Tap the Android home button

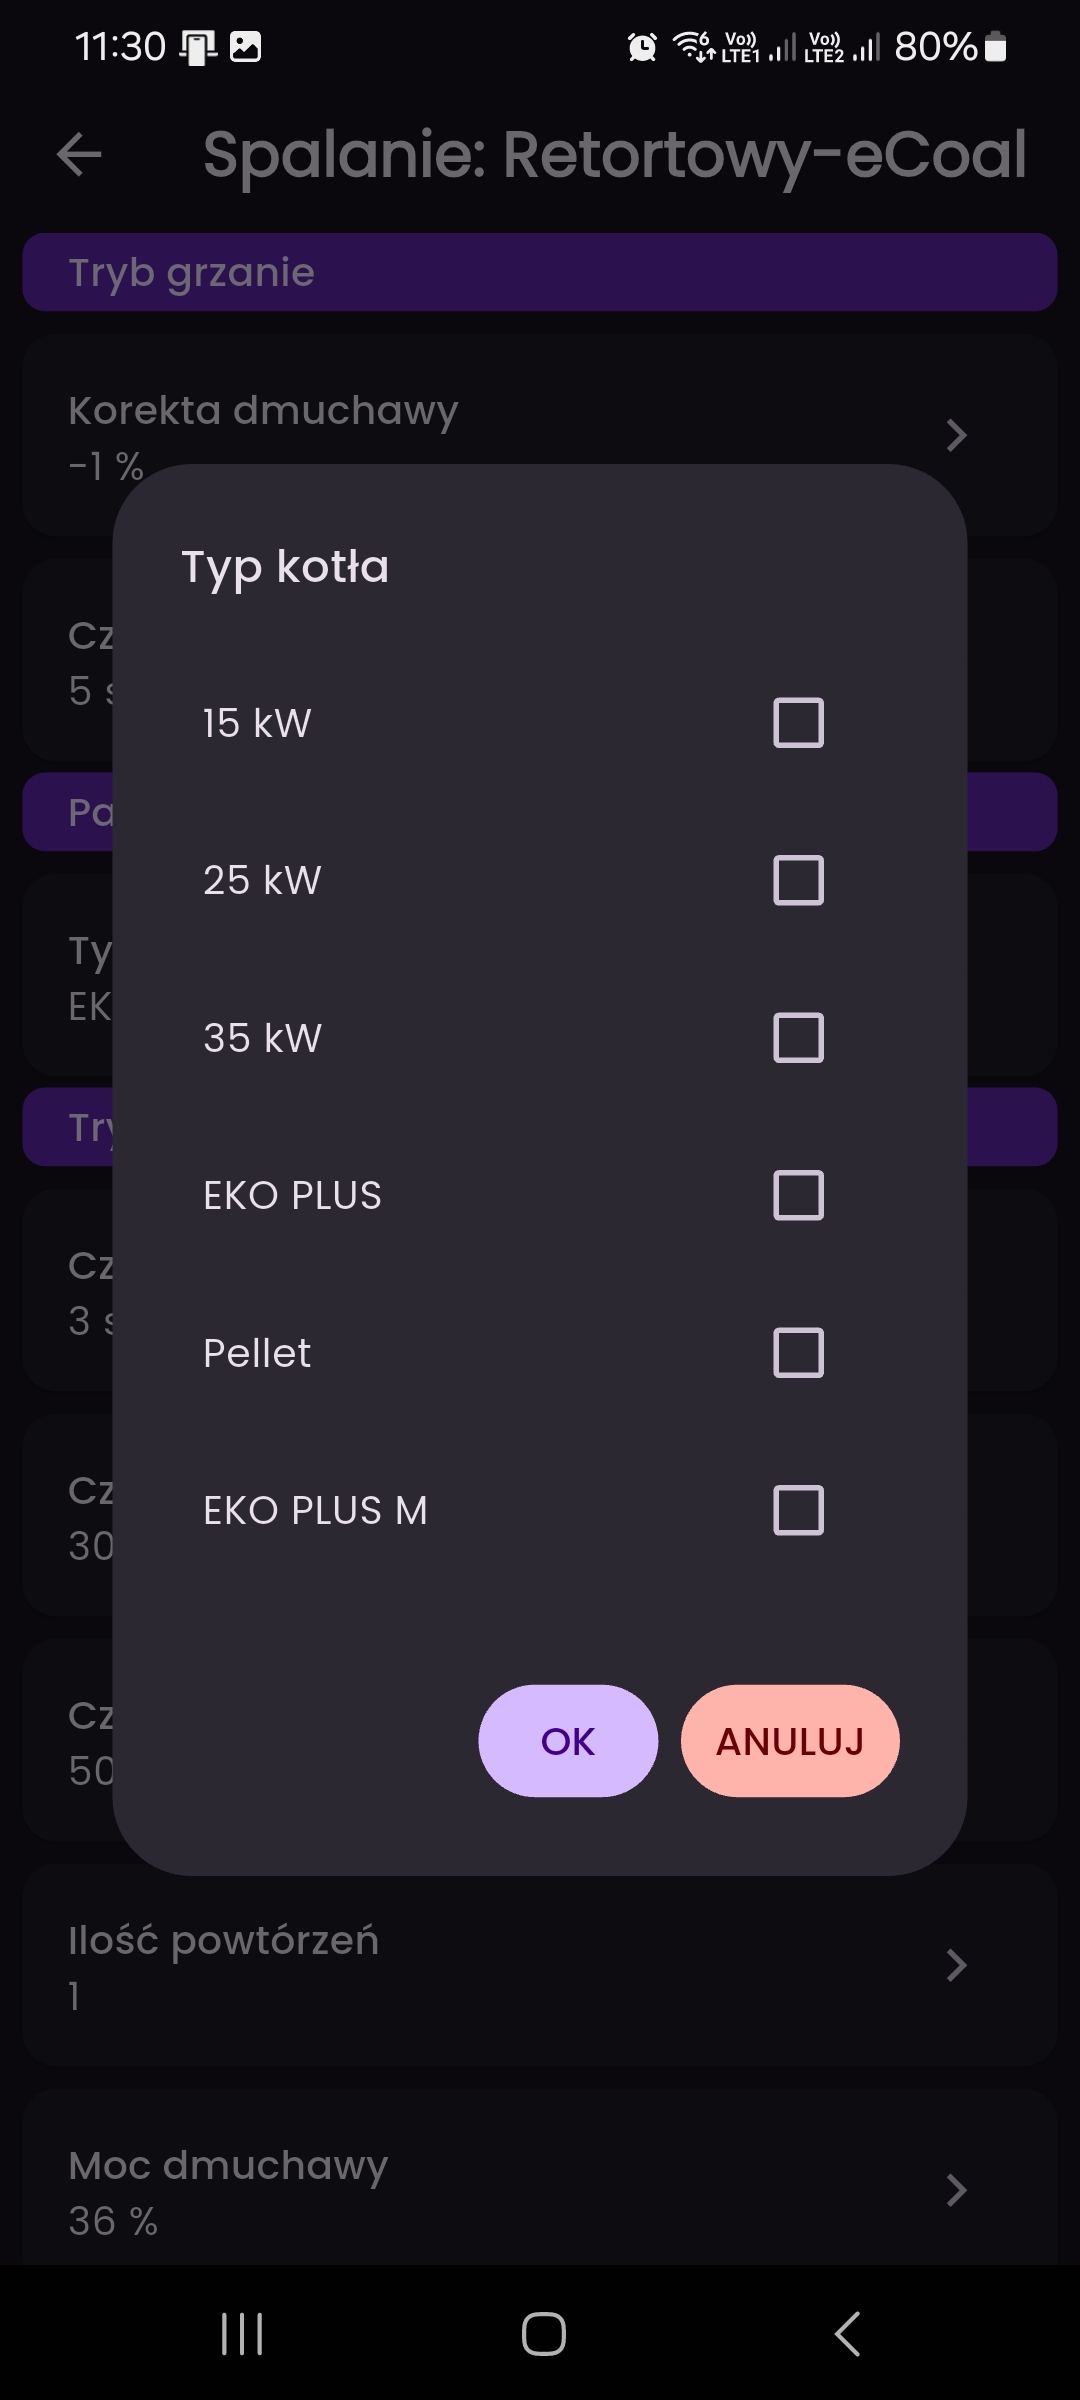544,2334
